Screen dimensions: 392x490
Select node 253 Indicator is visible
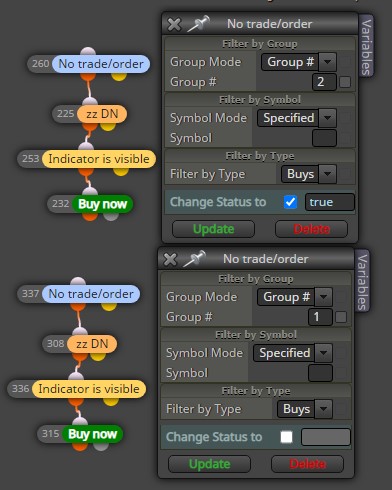pos(99,159)
